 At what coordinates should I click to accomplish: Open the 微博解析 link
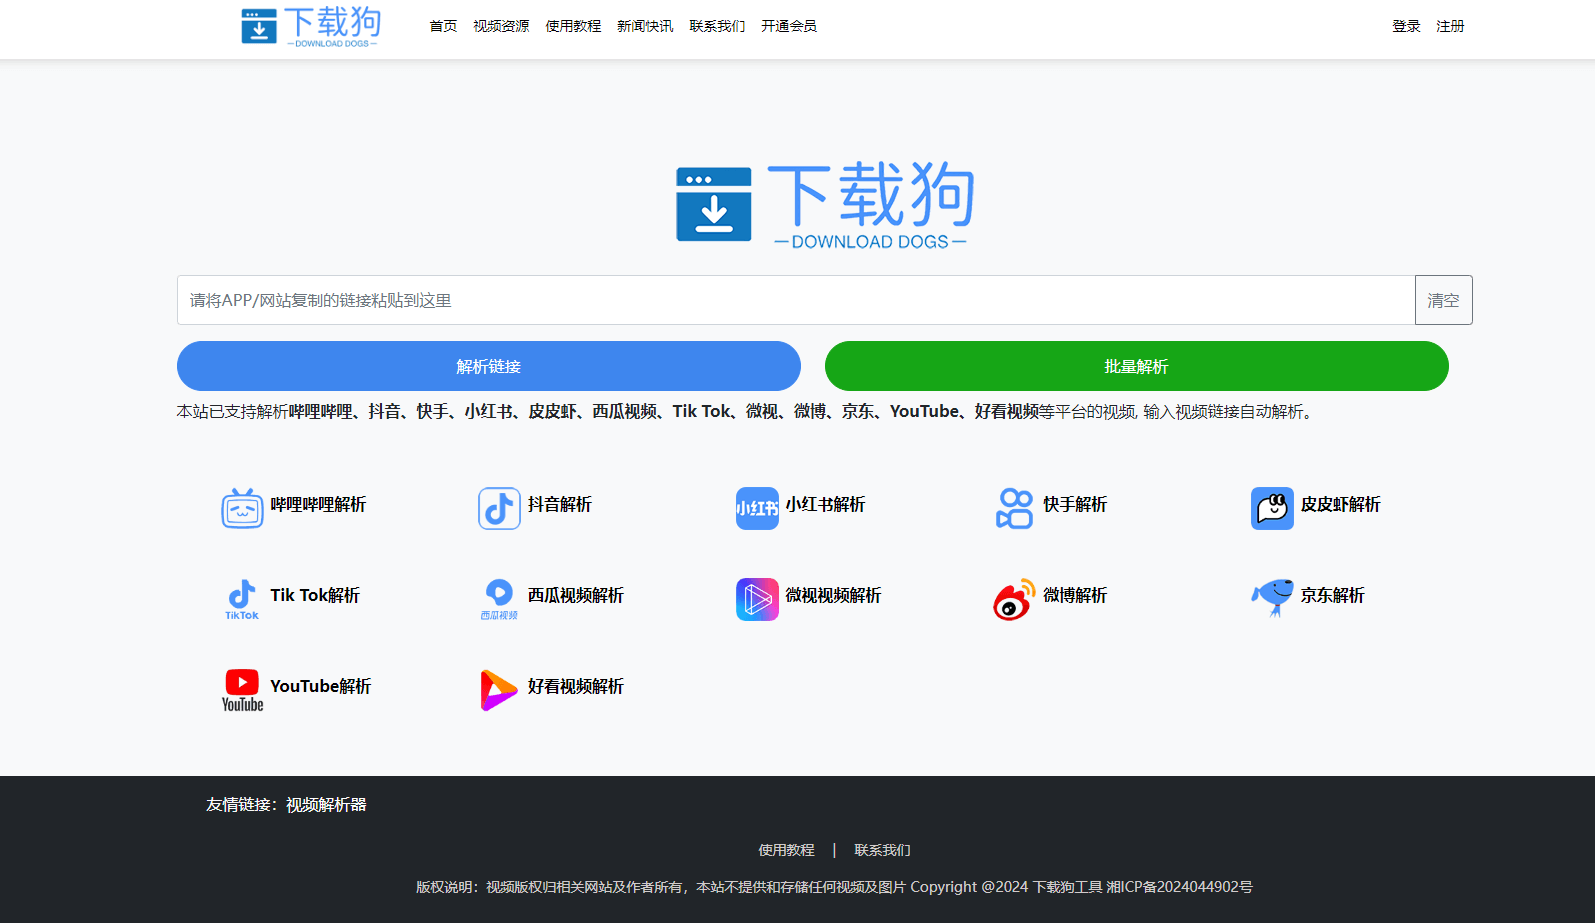pyautogui.click(x=1075, y=595)
